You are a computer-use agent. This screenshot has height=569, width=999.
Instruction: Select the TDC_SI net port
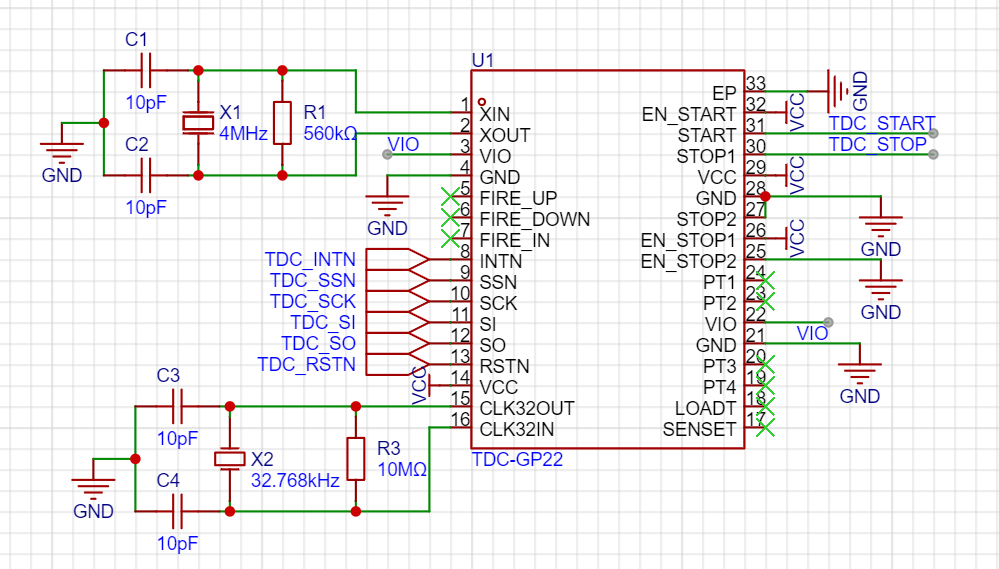click(398, 322)
